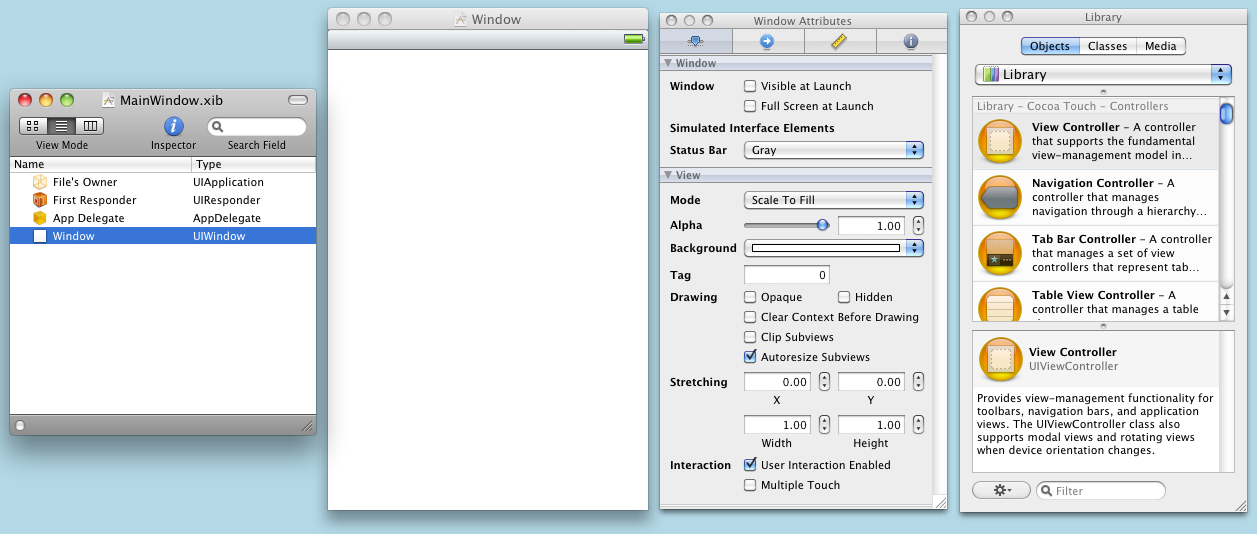Click the Alpha 1.00 text field
This screenshot has height=534, width=1257.
coord(872,226)
